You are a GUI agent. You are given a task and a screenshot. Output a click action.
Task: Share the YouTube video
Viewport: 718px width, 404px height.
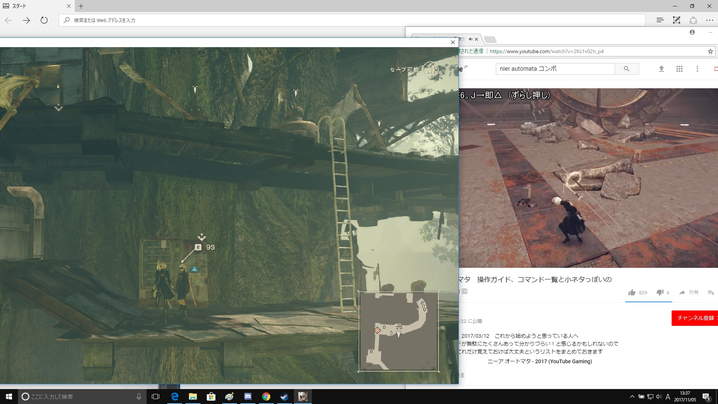689,292
